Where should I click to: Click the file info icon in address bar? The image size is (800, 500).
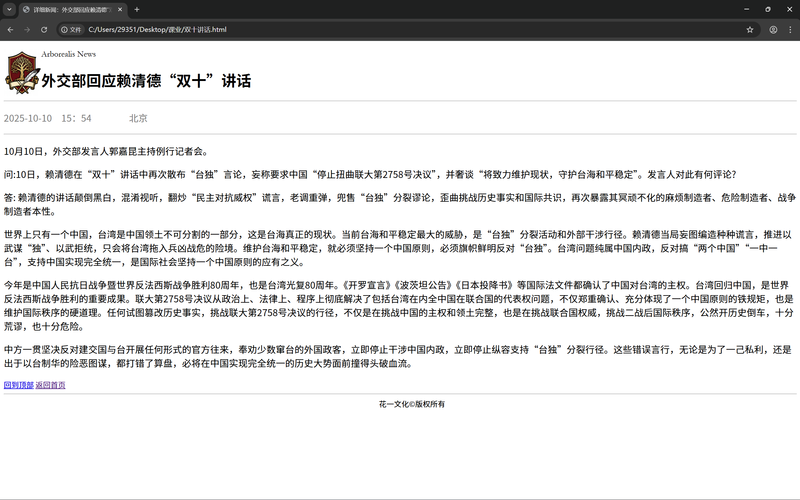[71, 30]
